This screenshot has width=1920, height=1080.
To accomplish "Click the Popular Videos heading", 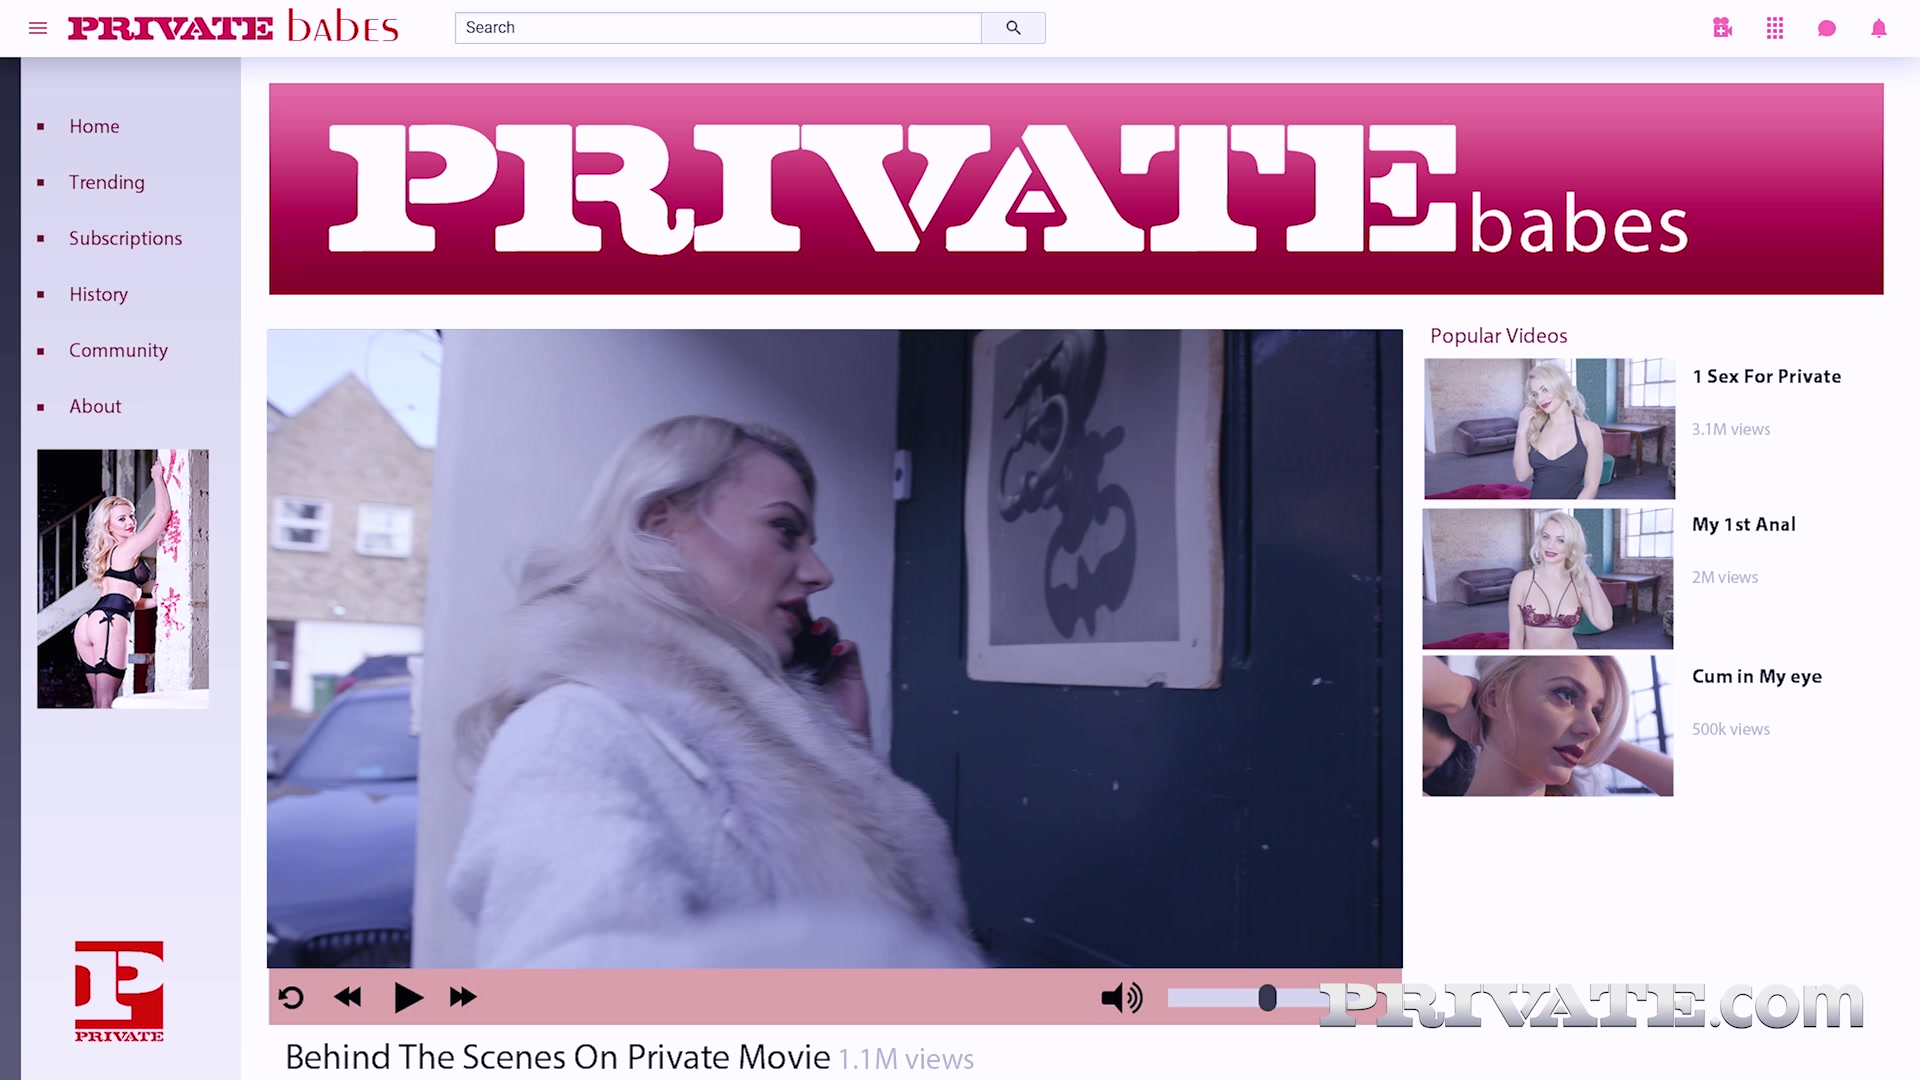I will [1498, 336].
